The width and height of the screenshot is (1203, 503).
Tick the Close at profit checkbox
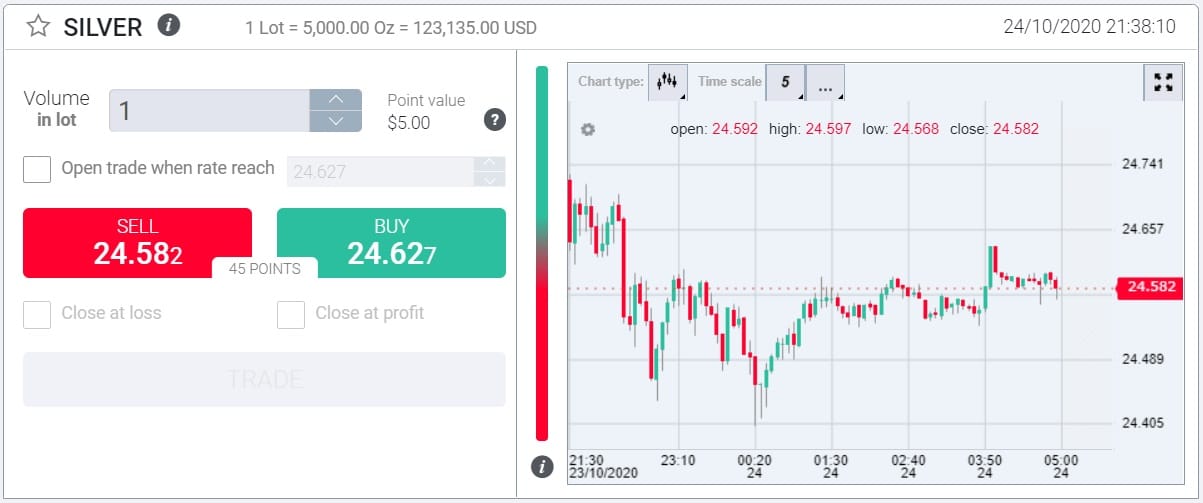pos(291,314)
